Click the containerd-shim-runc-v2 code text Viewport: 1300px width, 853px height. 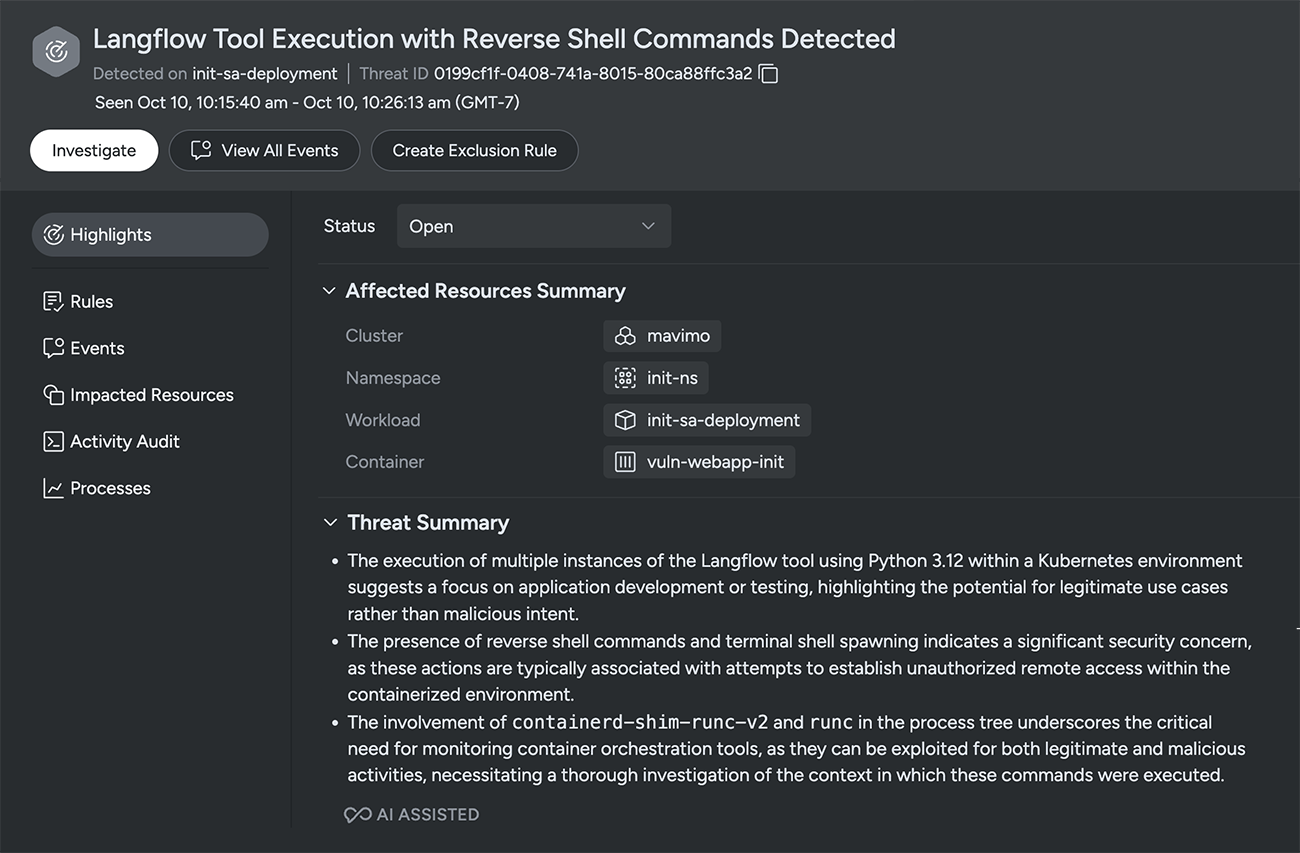pos(640,722)
